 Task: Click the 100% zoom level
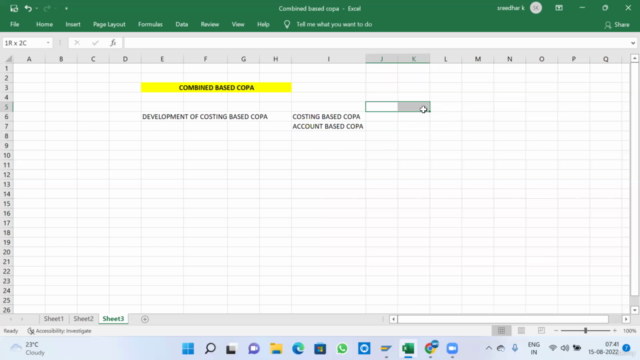[629, 331]
